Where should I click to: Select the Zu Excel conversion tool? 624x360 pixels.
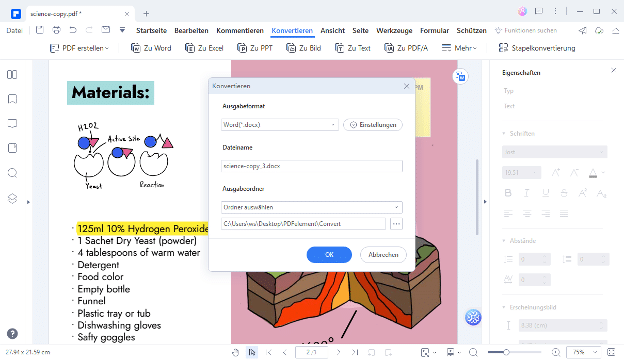click(204, 48)
